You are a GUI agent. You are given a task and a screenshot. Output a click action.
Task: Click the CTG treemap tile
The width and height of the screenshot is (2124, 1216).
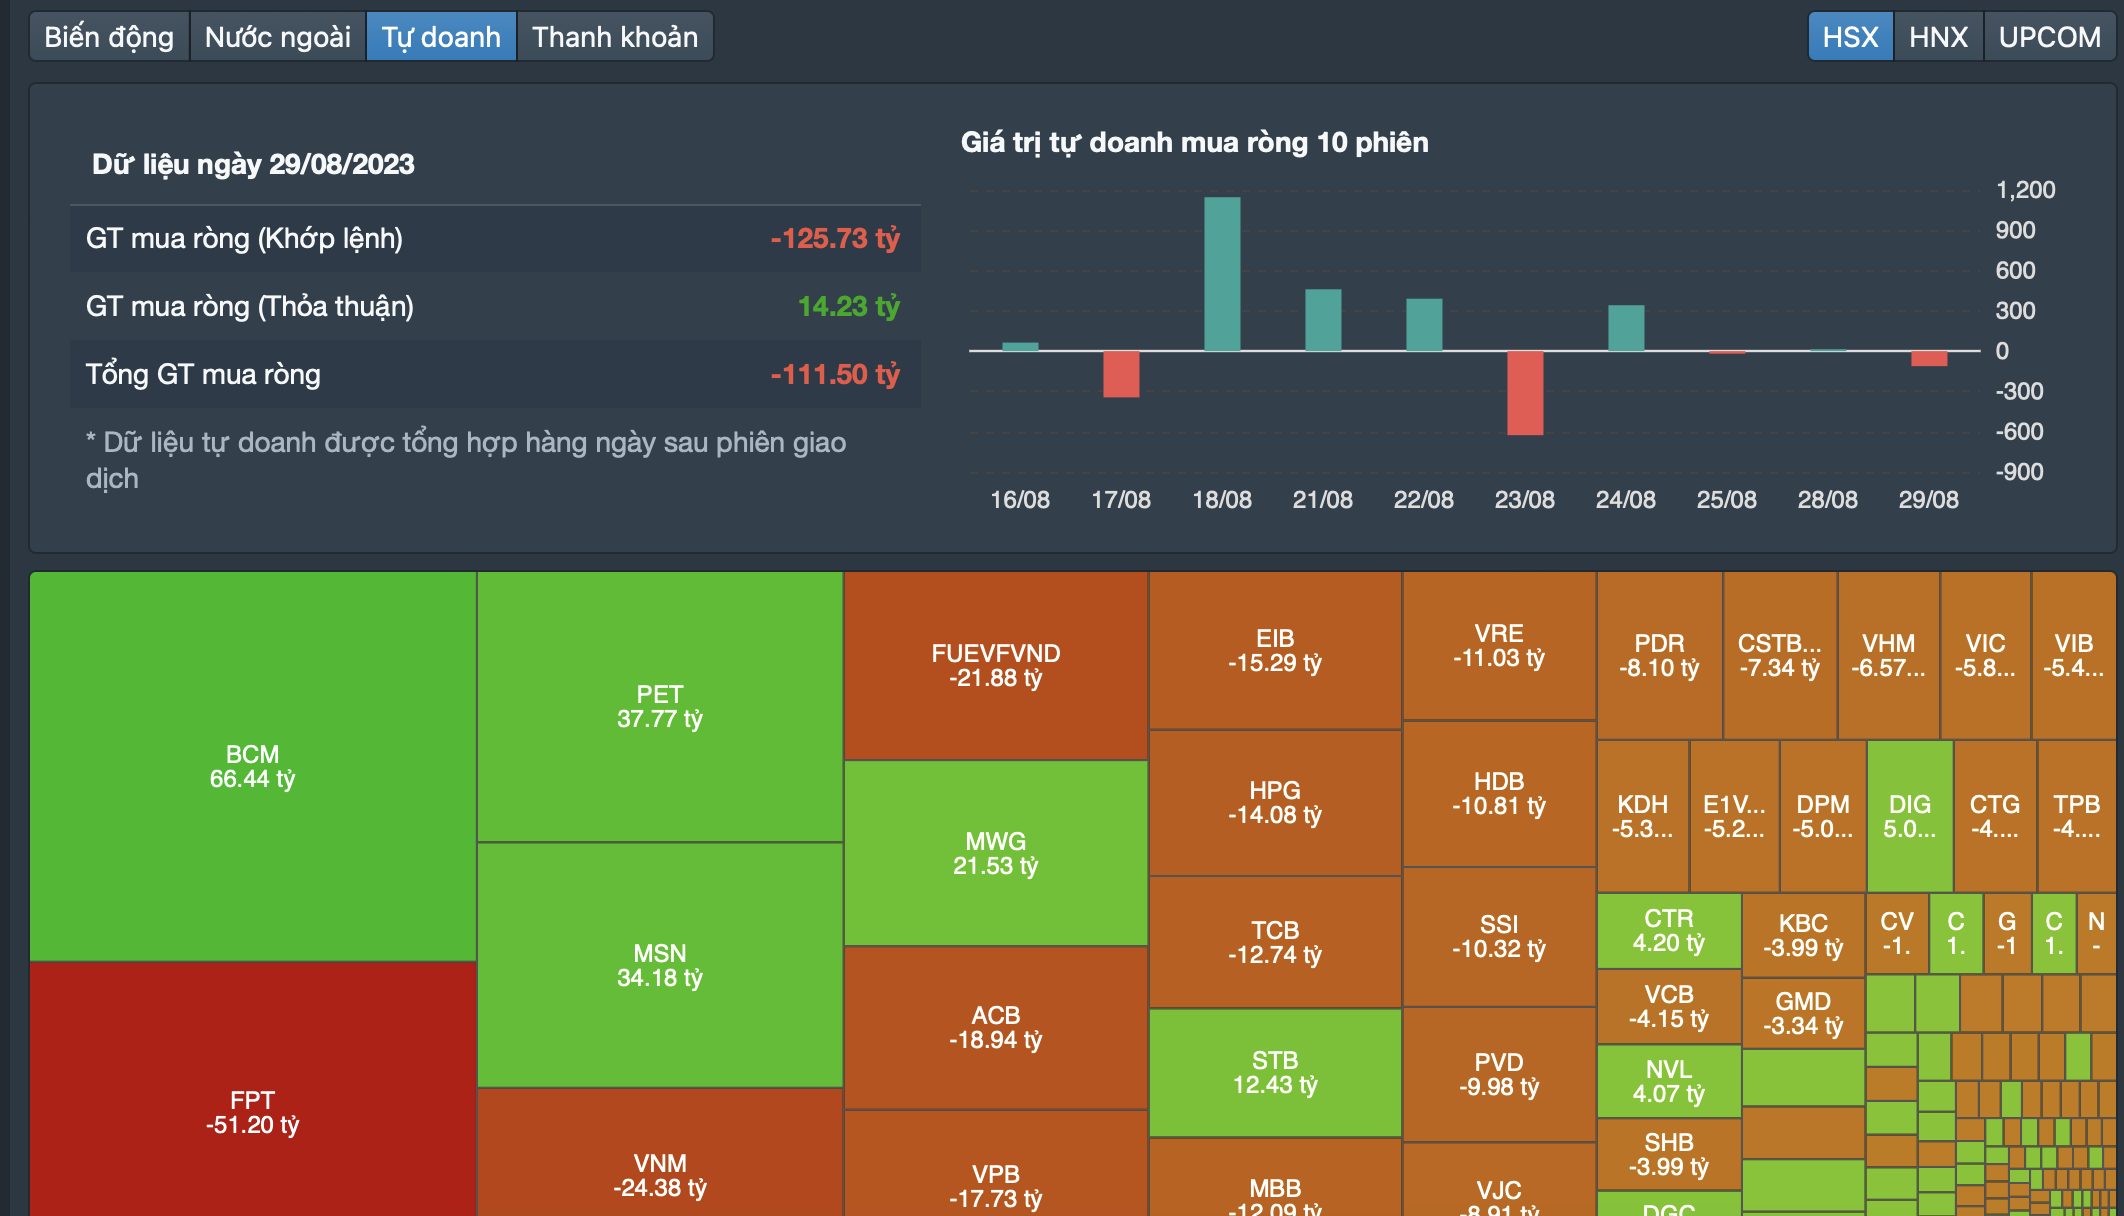coord(1995,816)
